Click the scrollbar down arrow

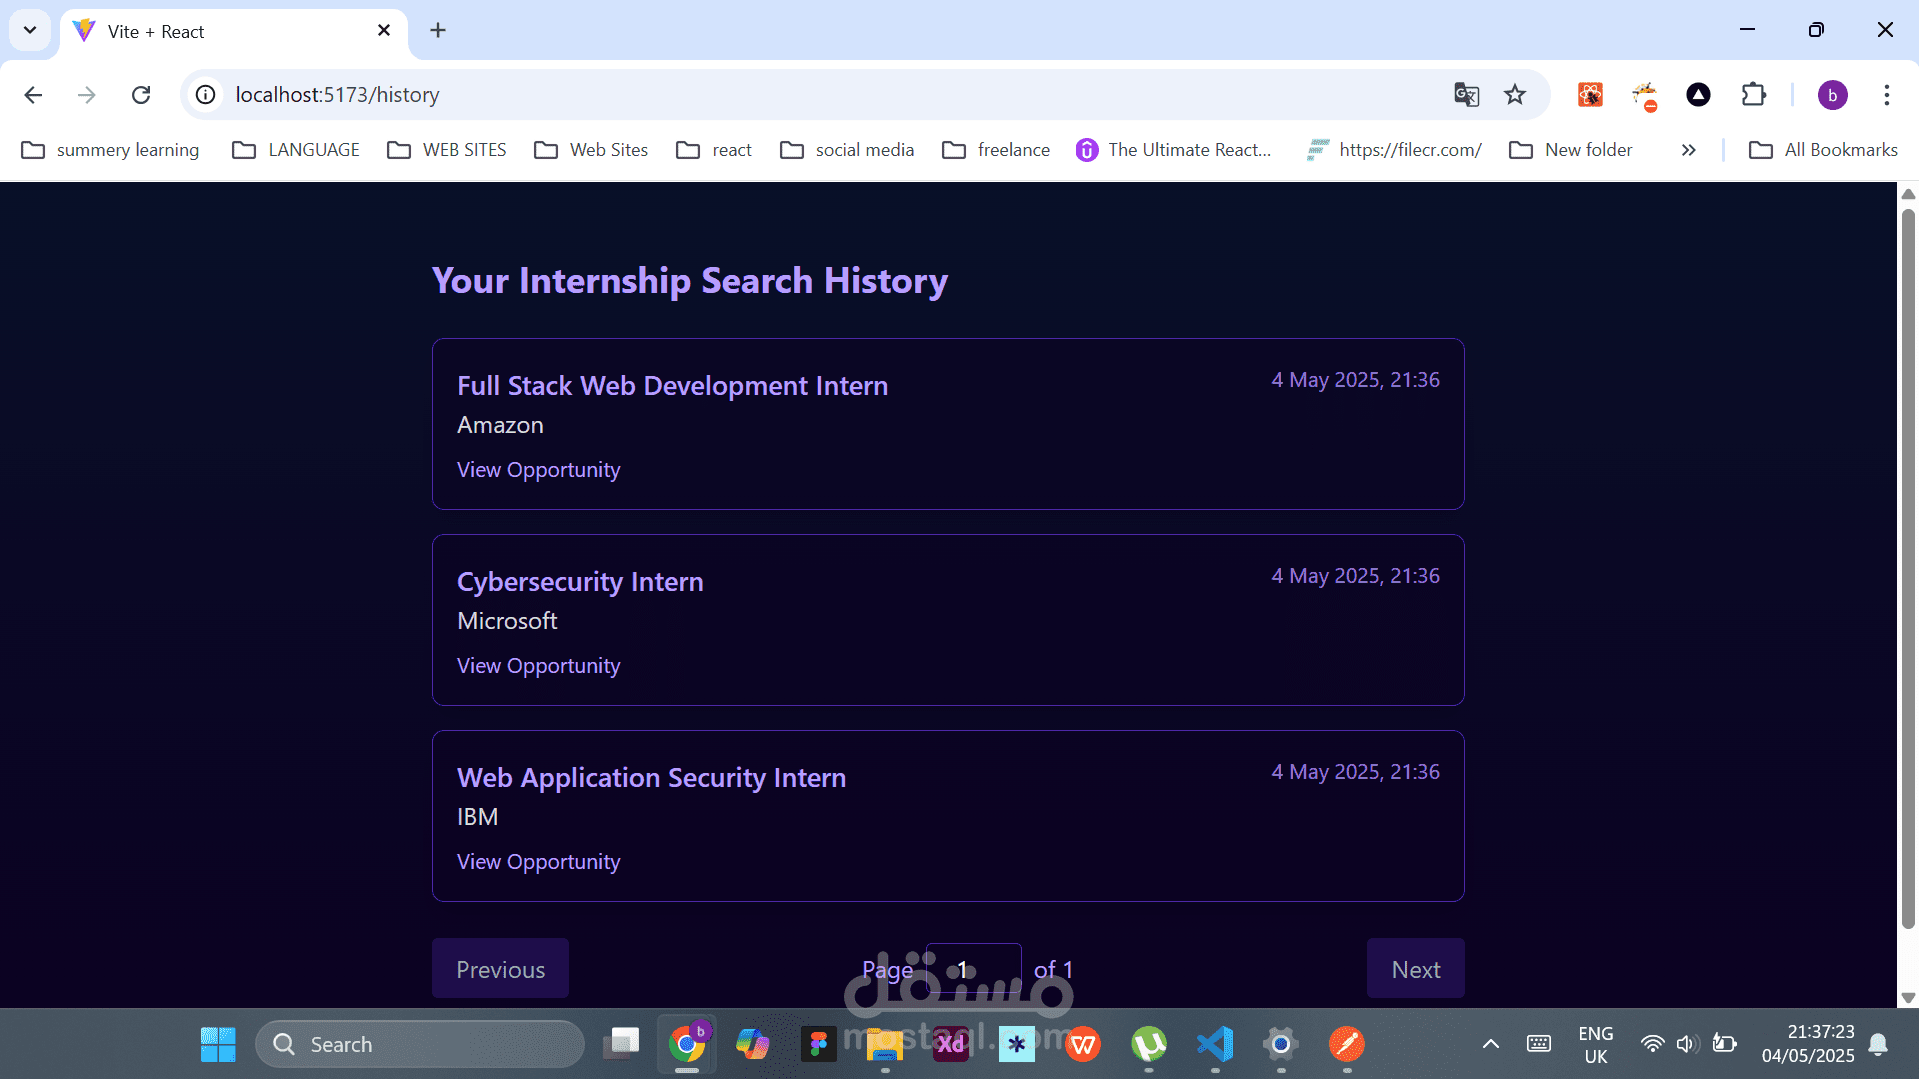tap(1908, 997)
